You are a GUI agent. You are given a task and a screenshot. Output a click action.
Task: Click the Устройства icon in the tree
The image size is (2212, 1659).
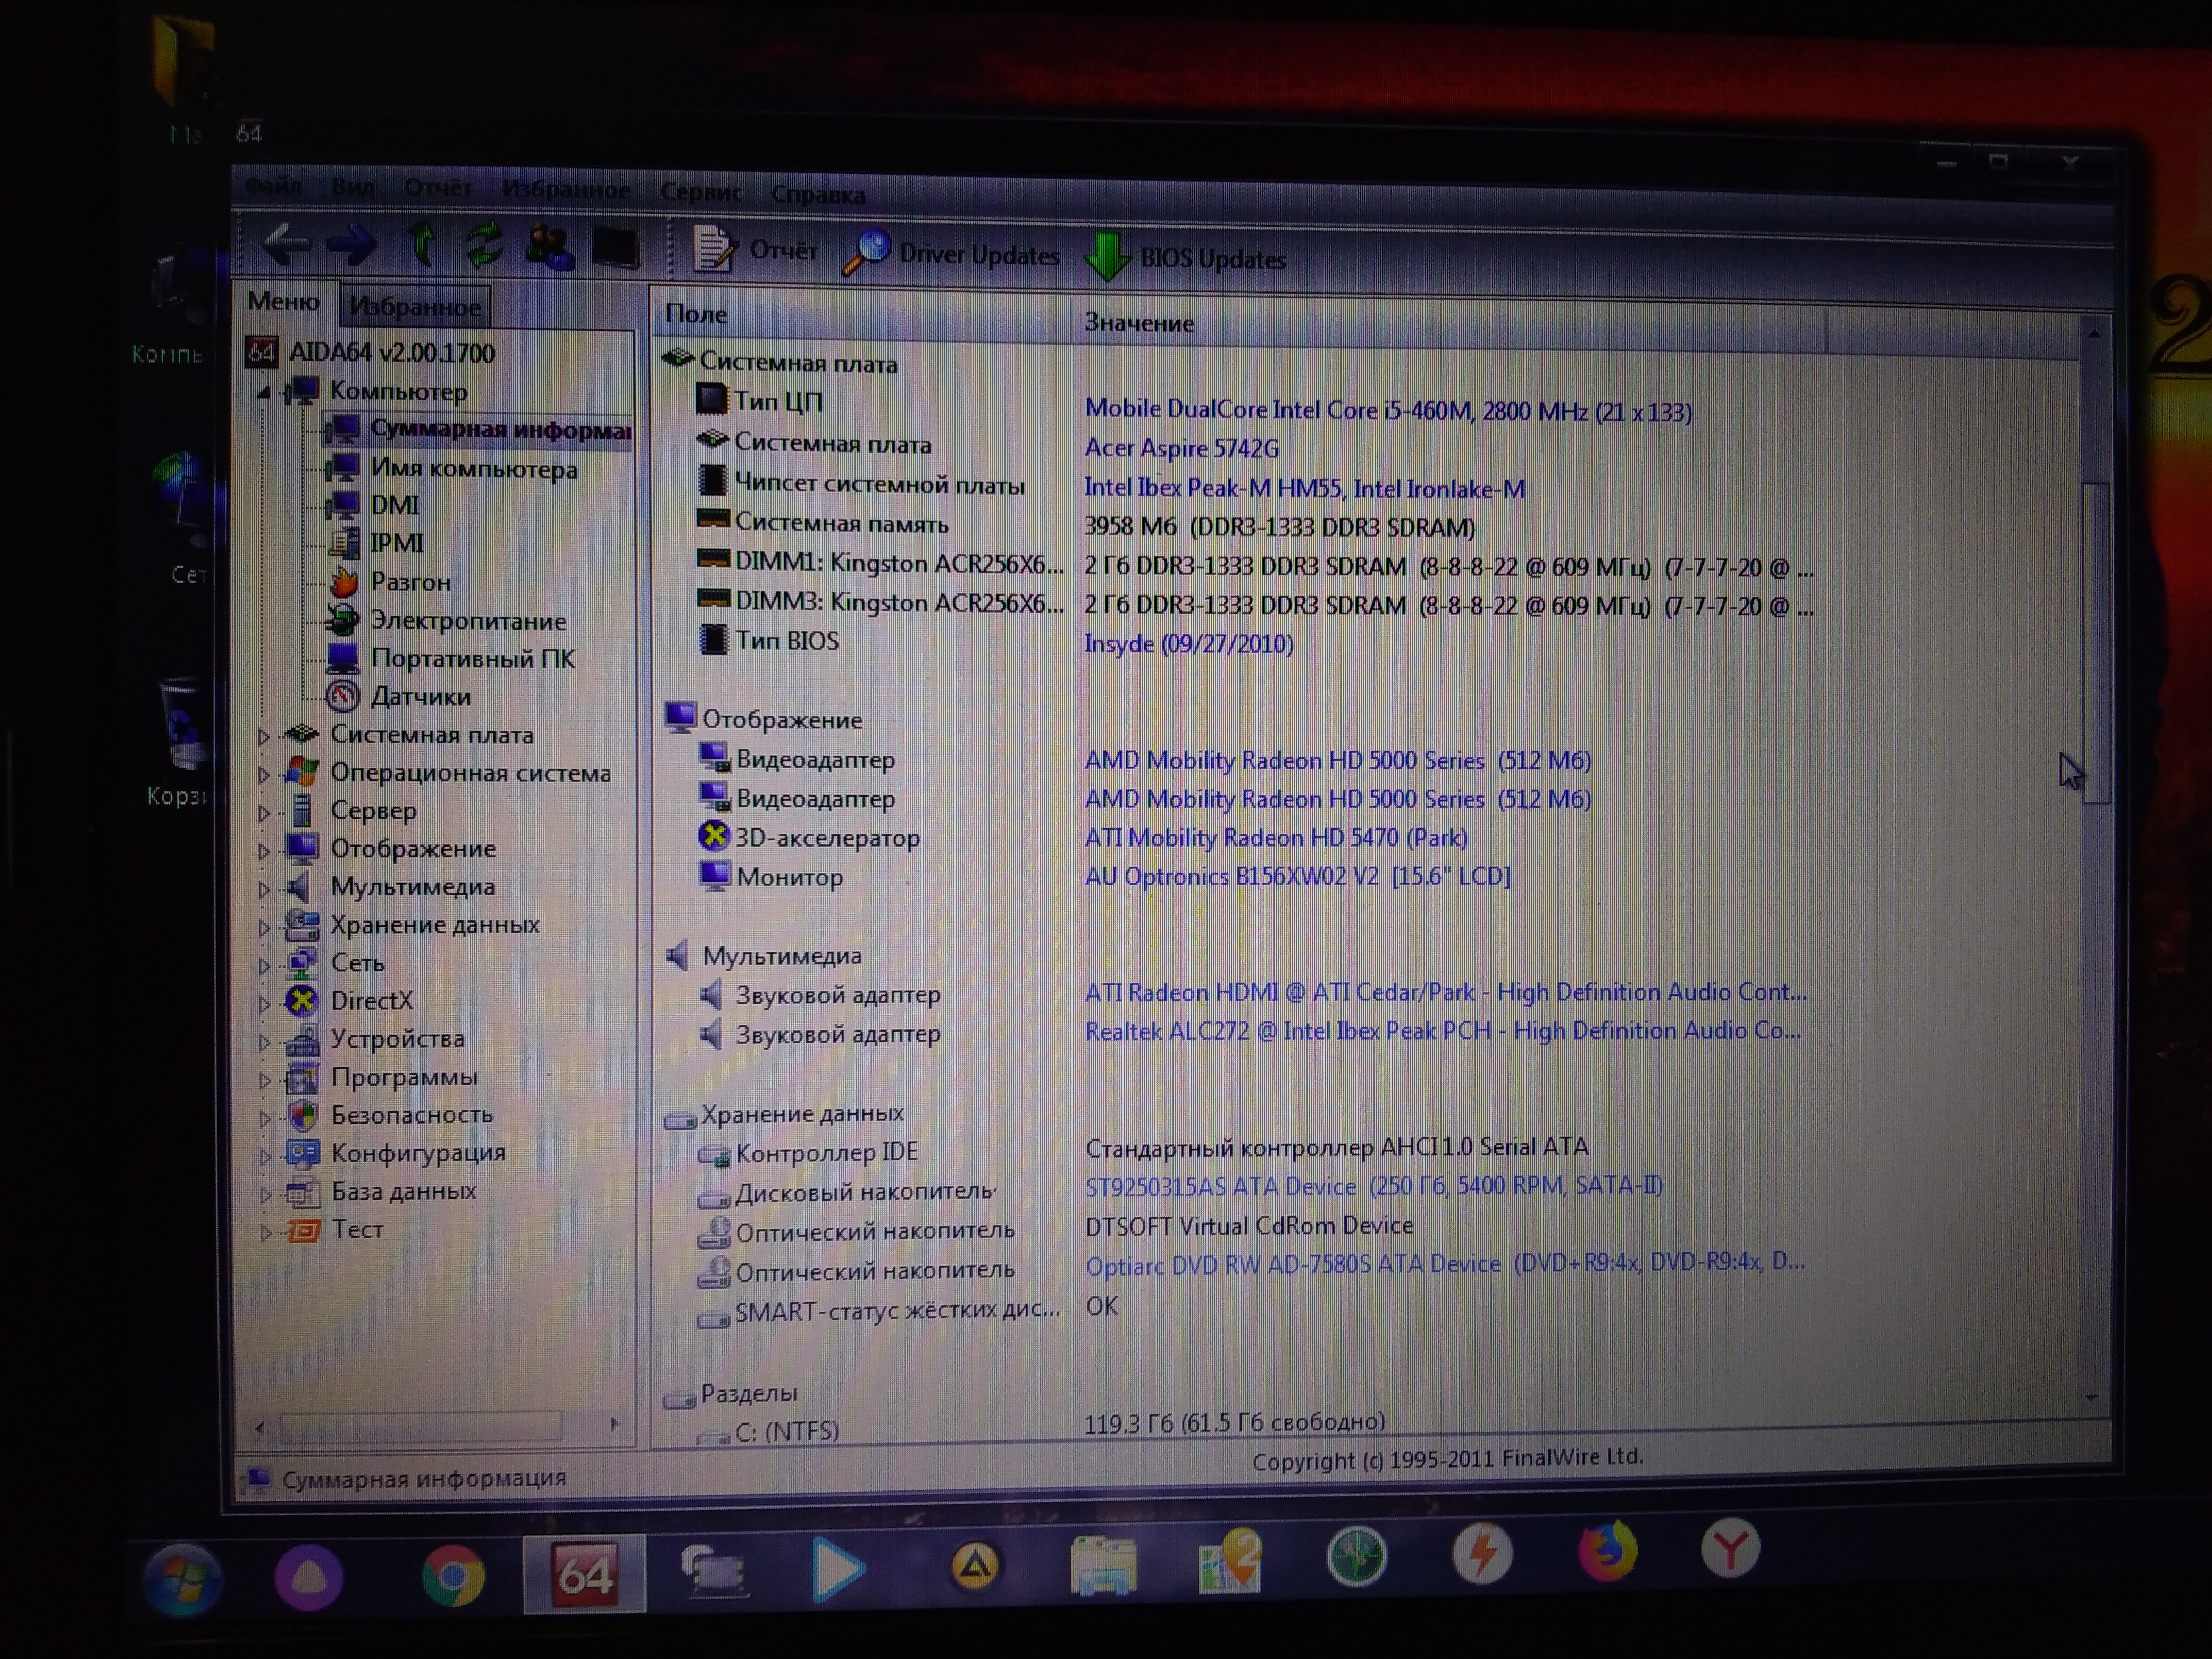pyautogui.click(x=302, y=1040)
